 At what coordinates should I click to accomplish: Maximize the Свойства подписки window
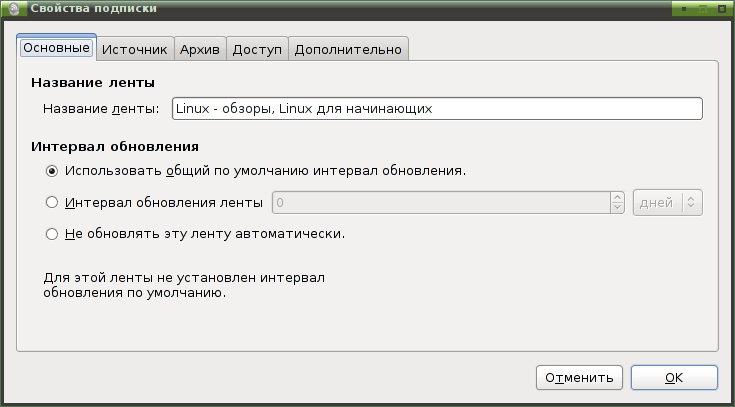coord(703,9)
